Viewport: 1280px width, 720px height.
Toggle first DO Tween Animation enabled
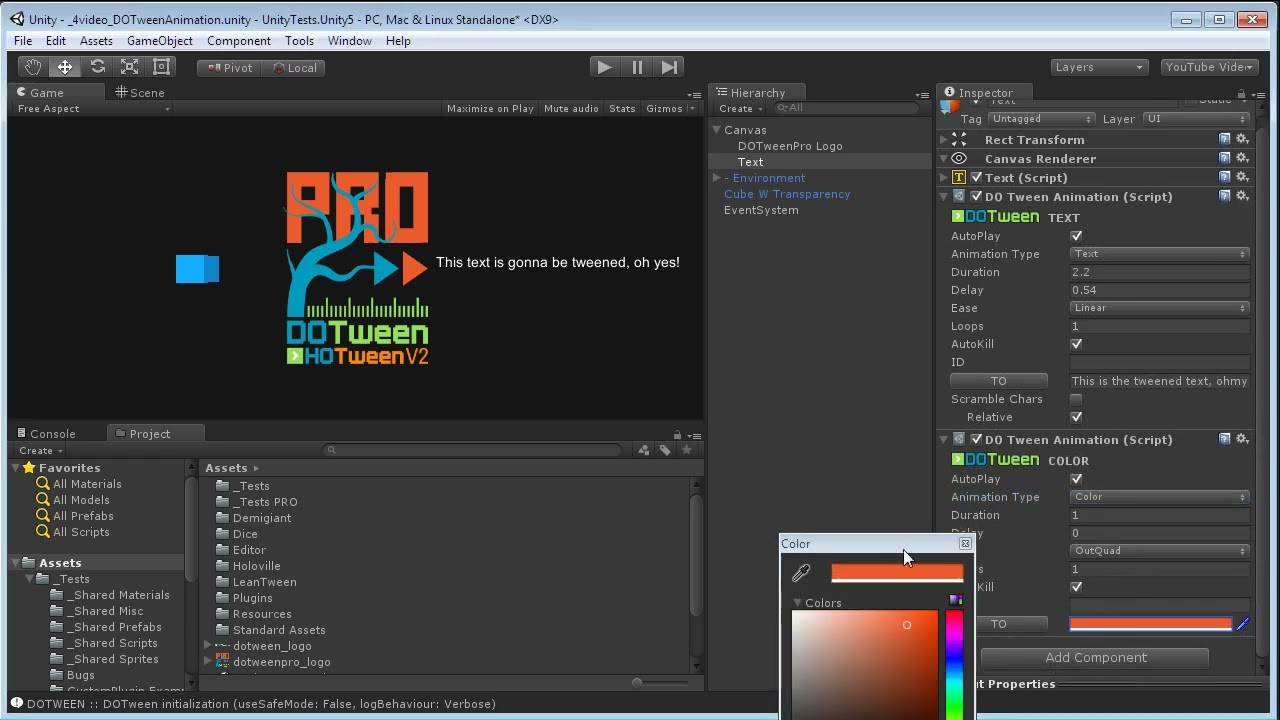976,196
